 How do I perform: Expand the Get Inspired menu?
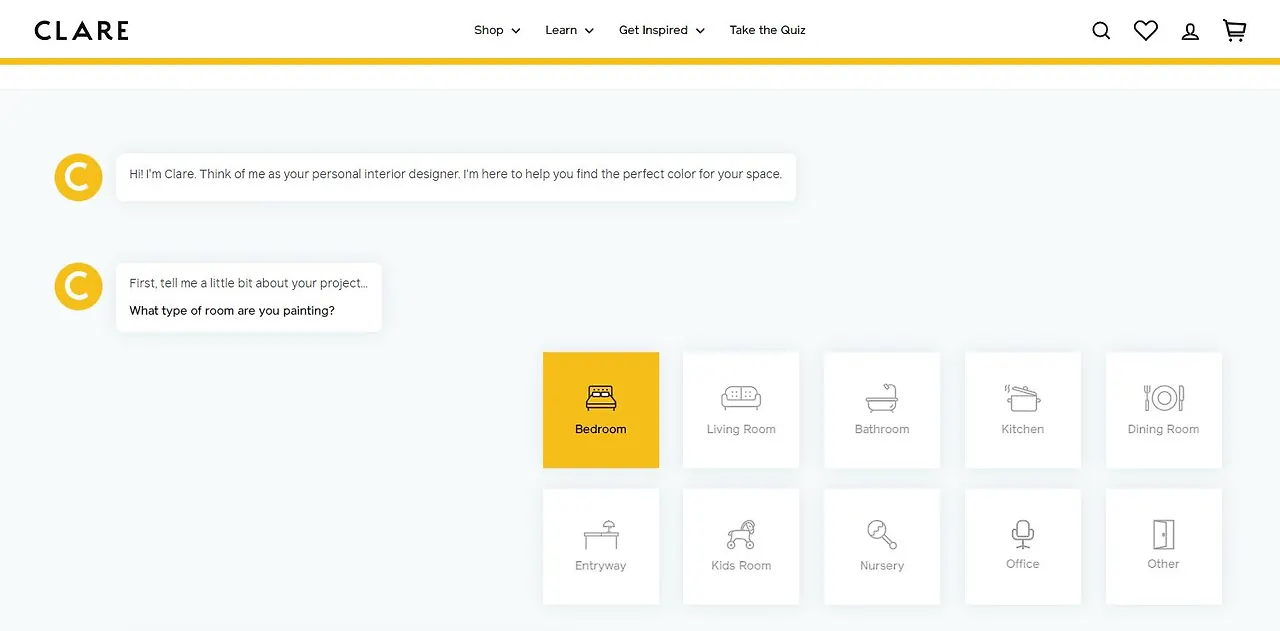tap(662, 30)
